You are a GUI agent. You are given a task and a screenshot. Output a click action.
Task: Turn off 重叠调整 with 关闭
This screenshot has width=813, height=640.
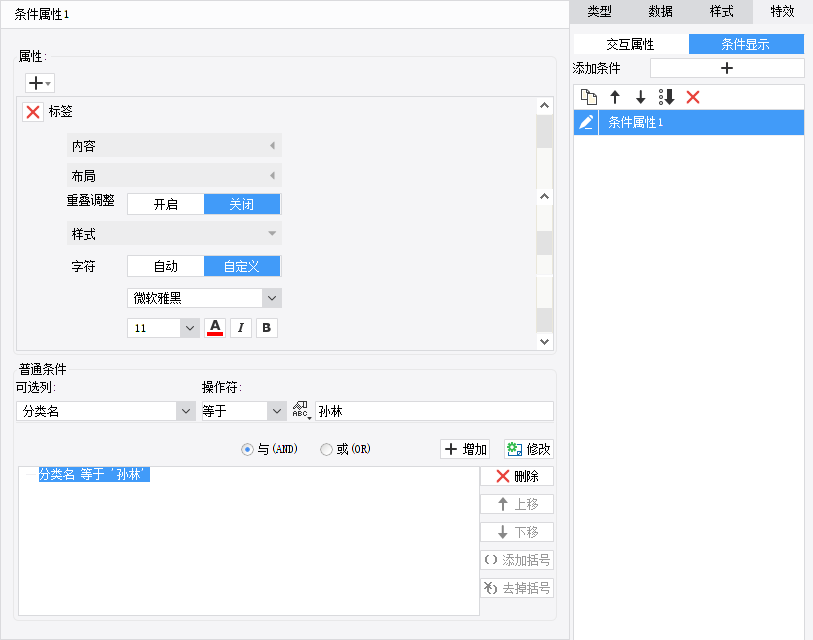tap(242, 204)
